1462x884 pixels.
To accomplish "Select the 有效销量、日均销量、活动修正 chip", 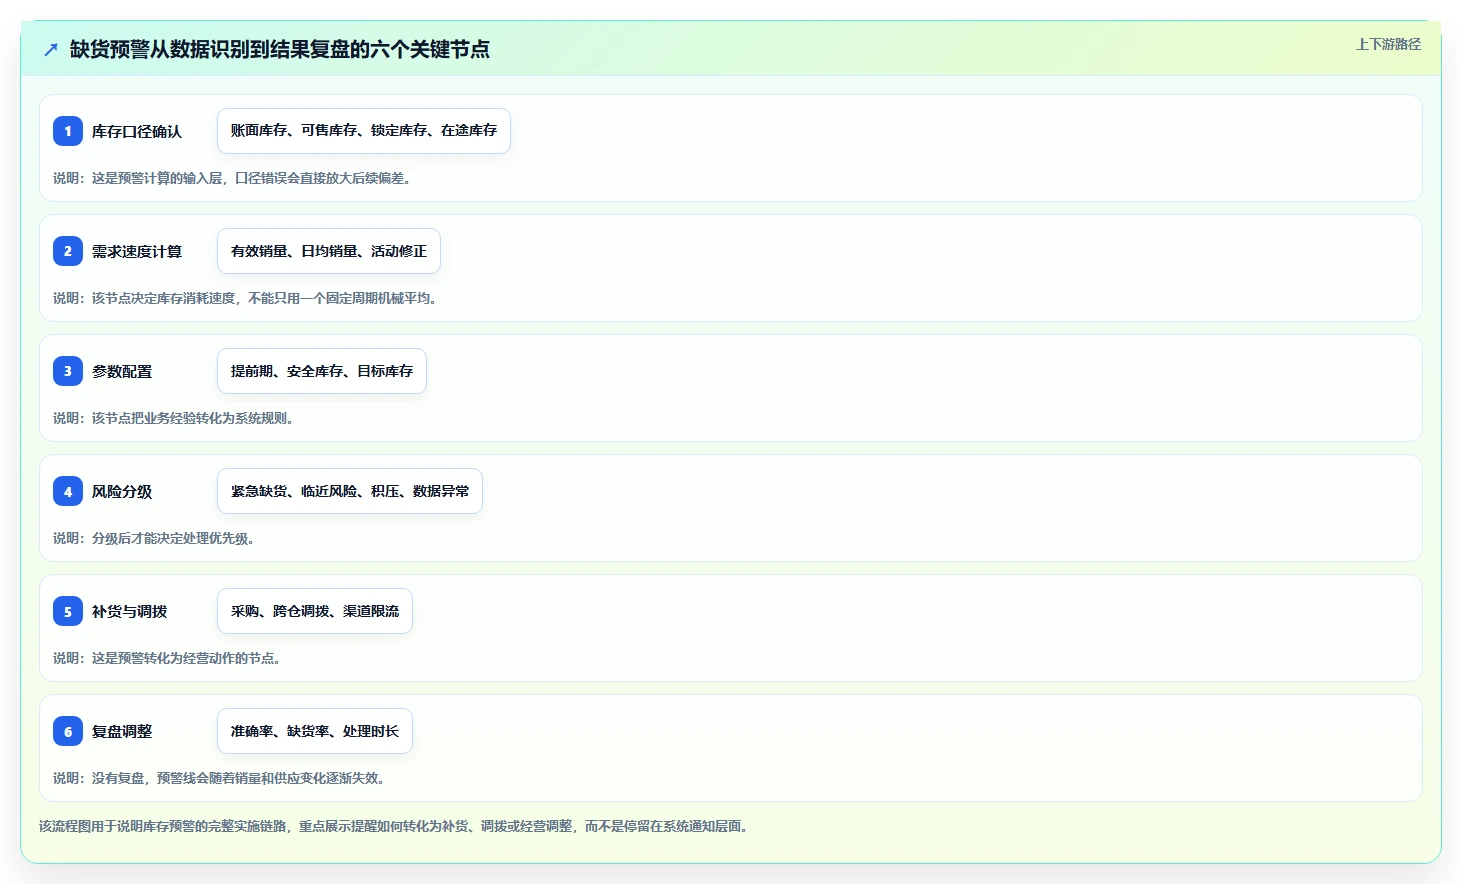I will click(x=329, y=251).
